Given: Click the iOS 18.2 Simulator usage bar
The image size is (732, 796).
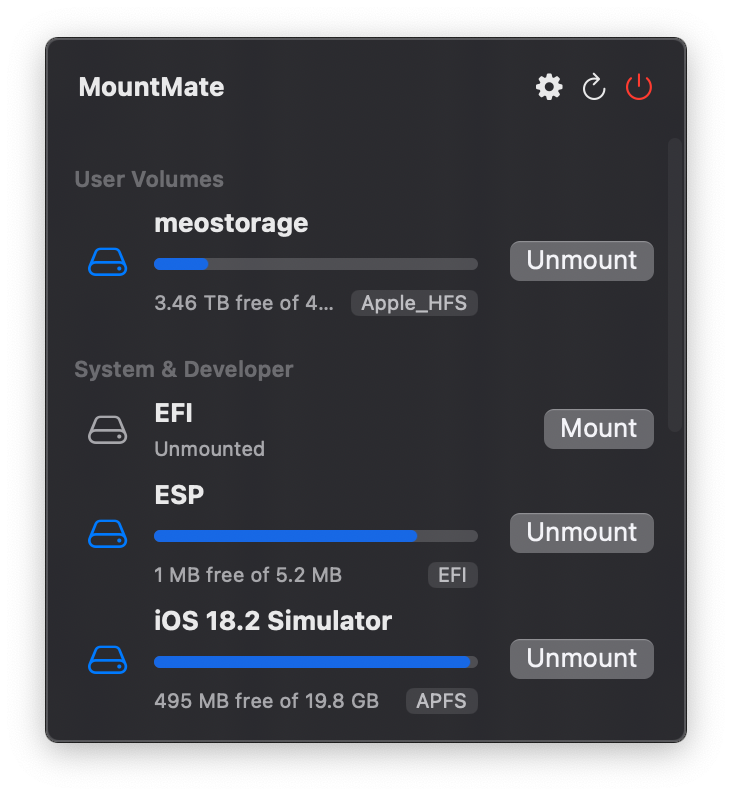Looking at the screenshot, I should pos(316,662).
